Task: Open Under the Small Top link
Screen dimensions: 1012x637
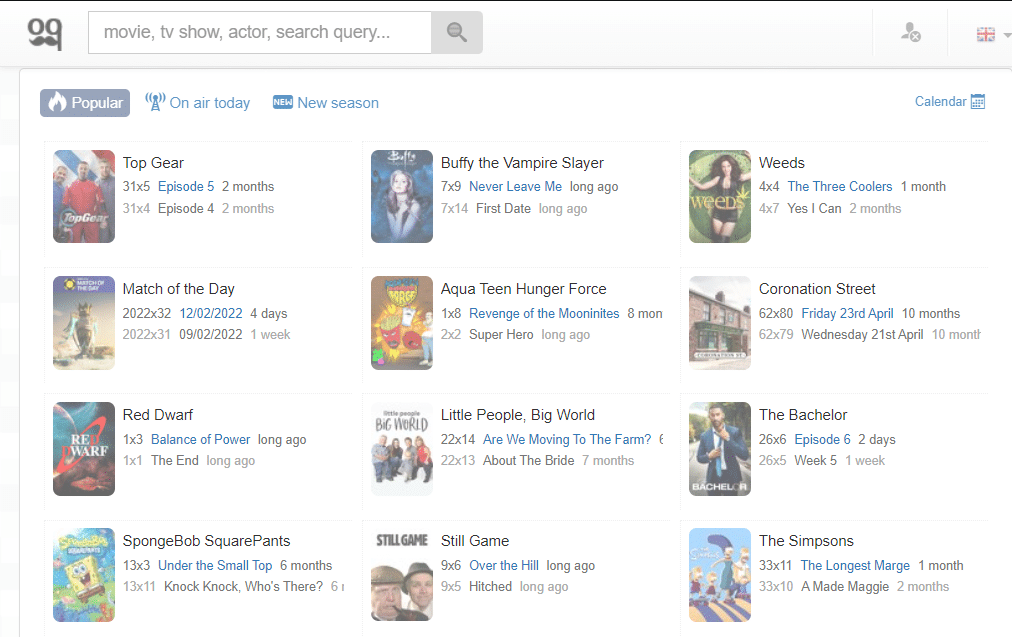Action: click(x=215, y=565)
